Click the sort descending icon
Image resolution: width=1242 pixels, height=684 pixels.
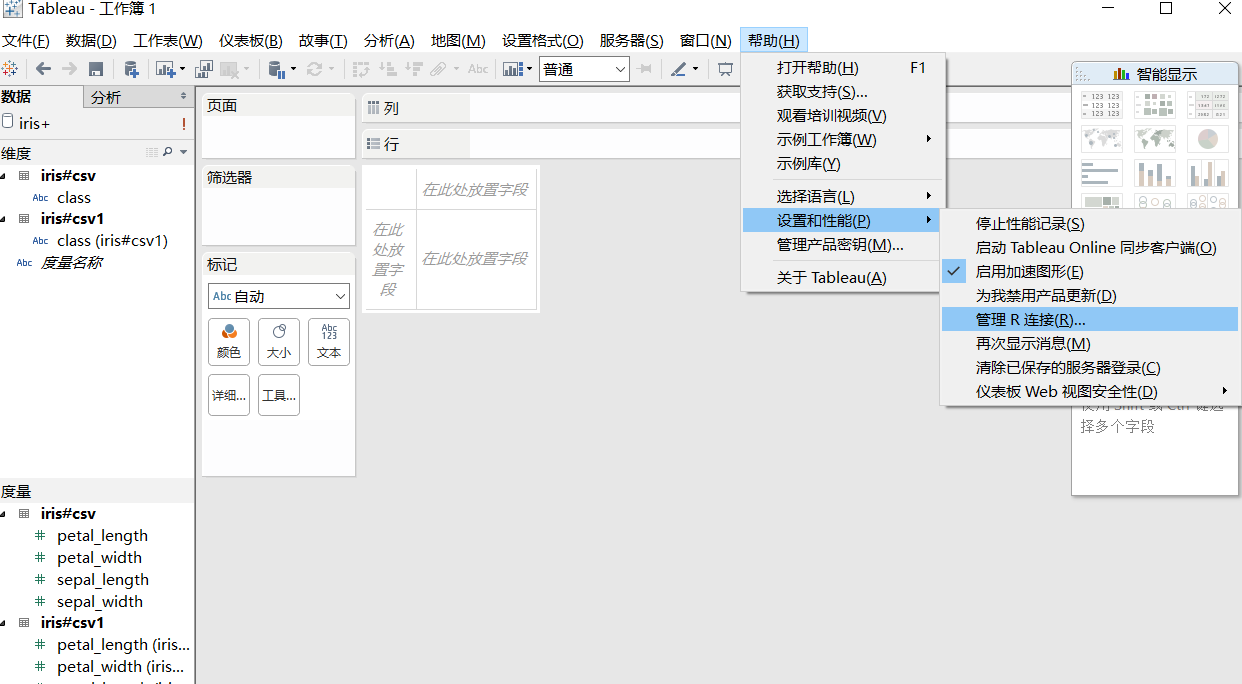[x=413, y=69]
